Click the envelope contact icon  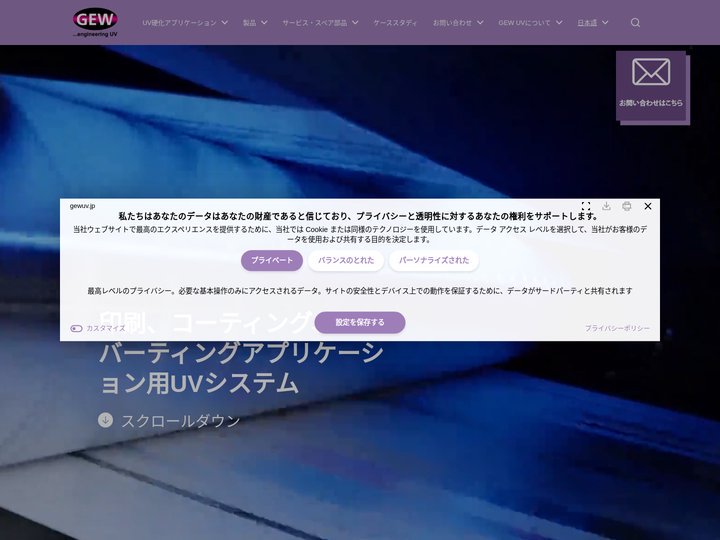coord(651,72)
